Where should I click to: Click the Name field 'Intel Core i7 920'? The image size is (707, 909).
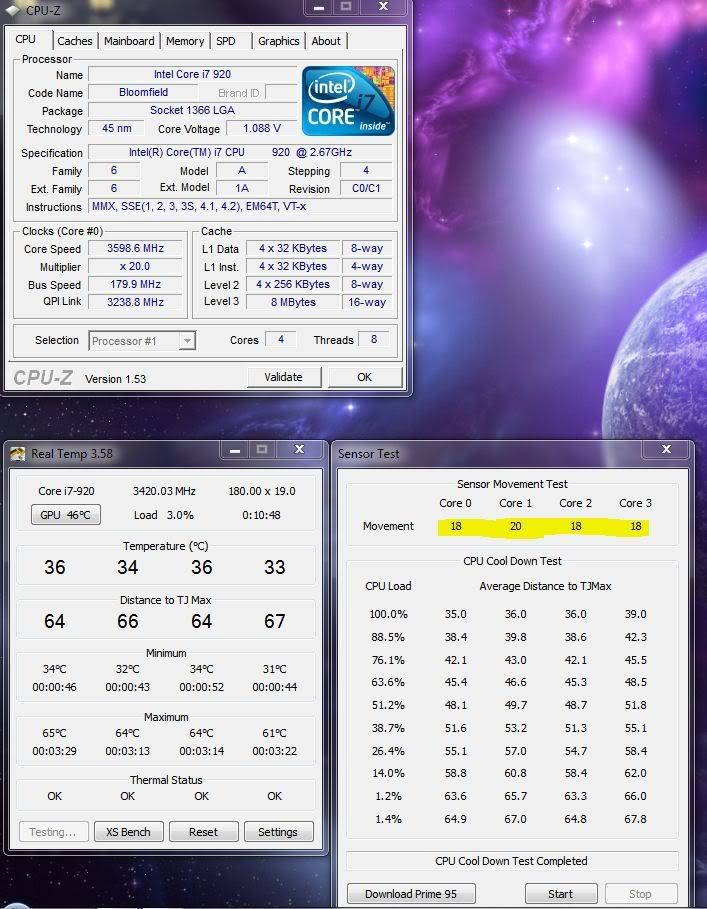tap(192, 74)
